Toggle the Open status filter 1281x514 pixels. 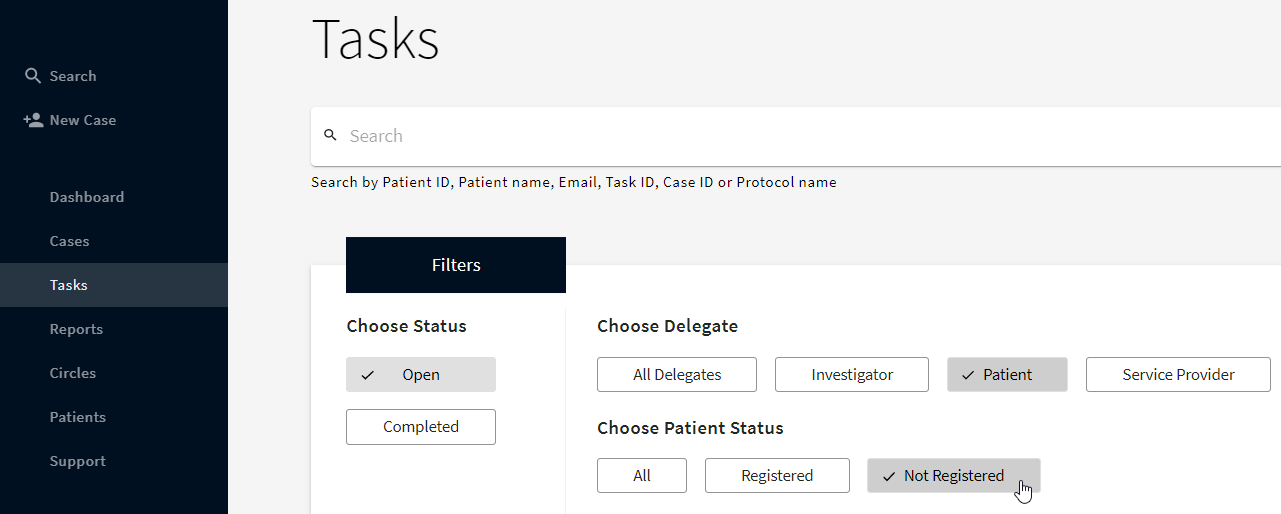[x=420, y=375]
